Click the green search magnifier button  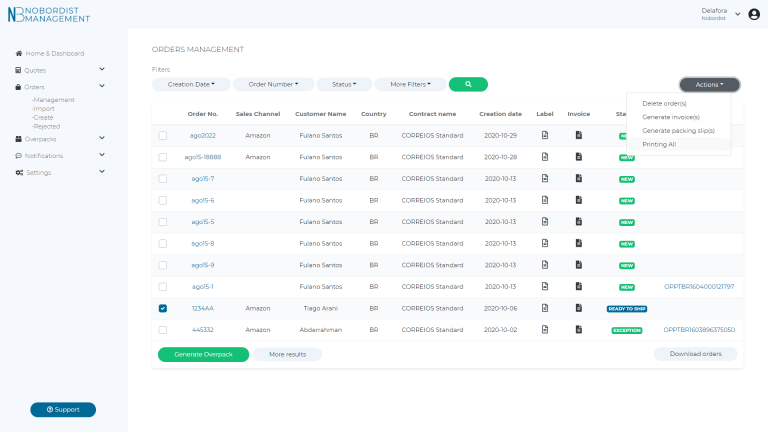coord(468,85)
